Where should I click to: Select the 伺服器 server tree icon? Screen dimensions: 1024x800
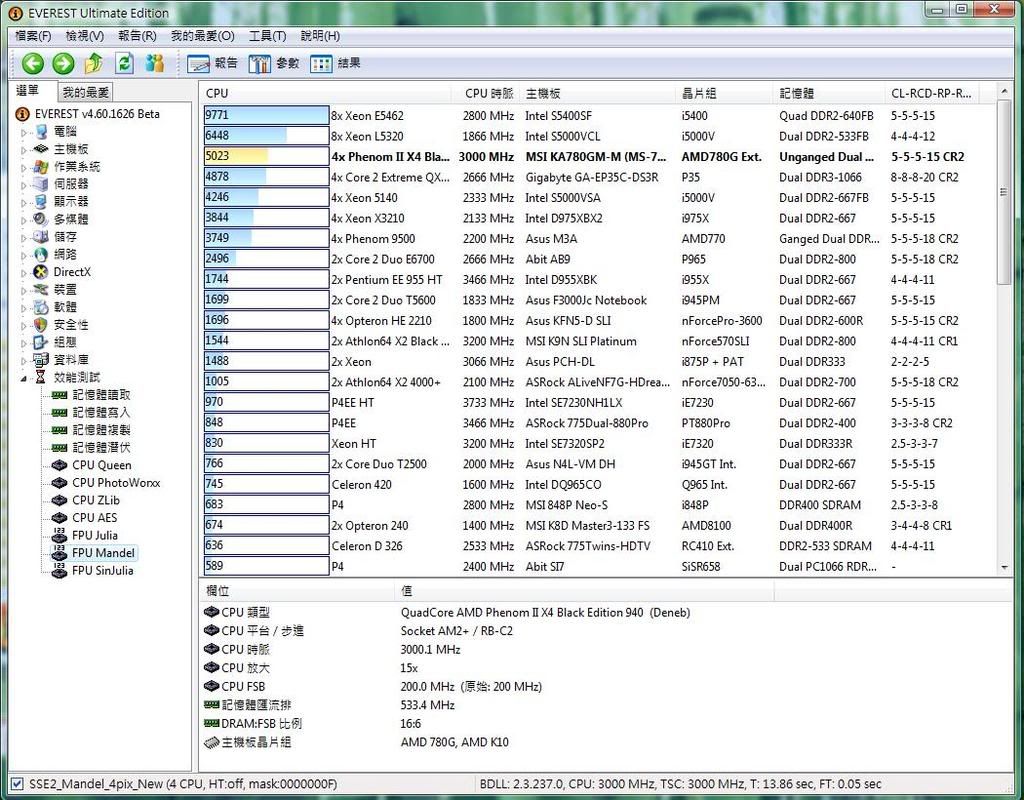click(x=41, y=184)
